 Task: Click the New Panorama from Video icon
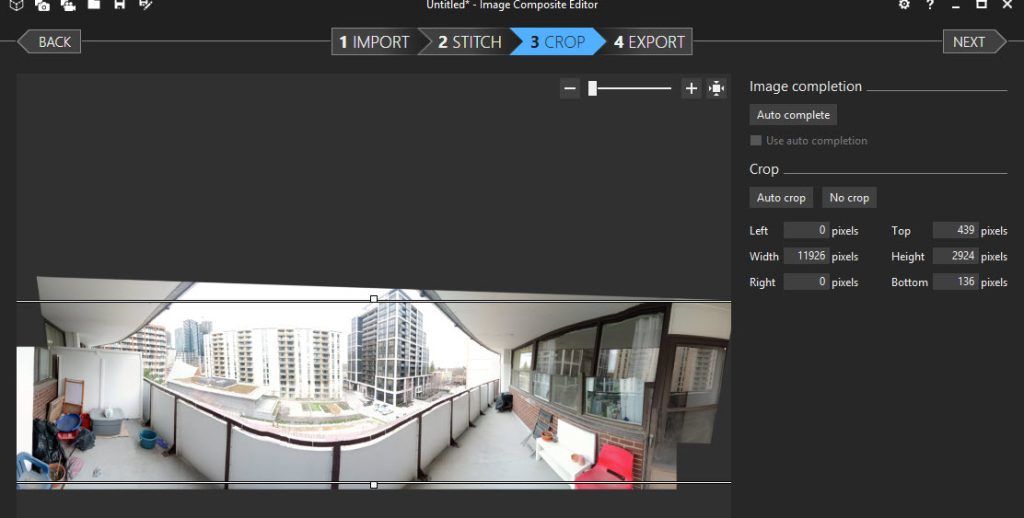(68, 5)
